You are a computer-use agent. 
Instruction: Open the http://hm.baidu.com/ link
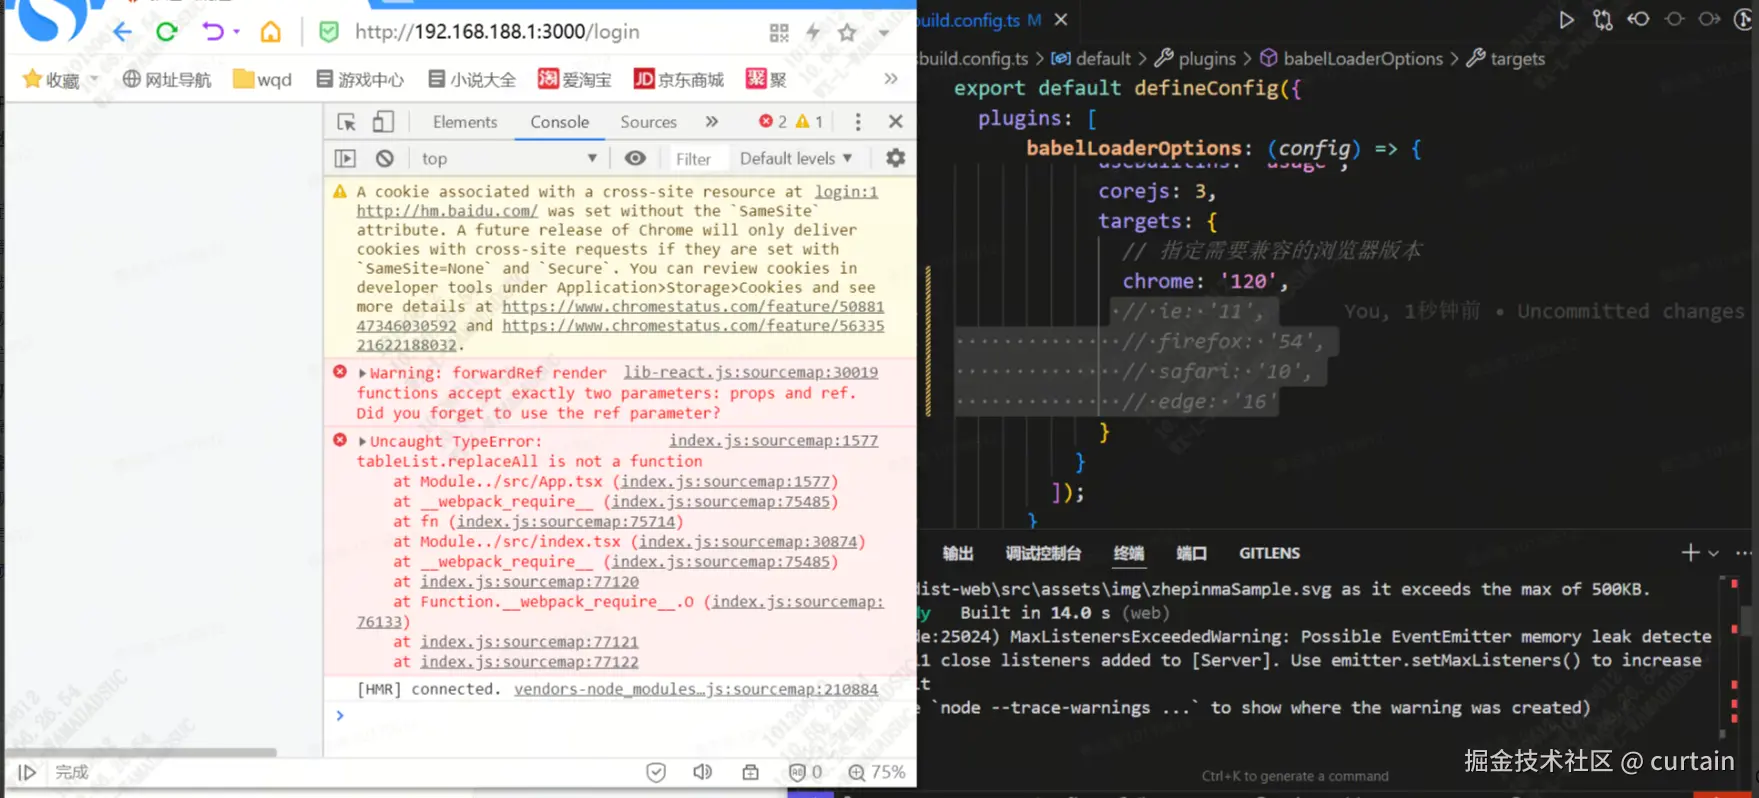point(447,211)
